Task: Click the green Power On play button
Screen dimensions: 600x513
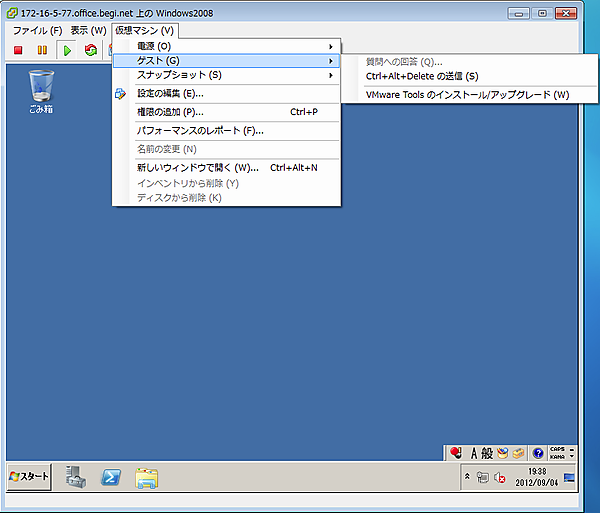Action: coord(67,50)
